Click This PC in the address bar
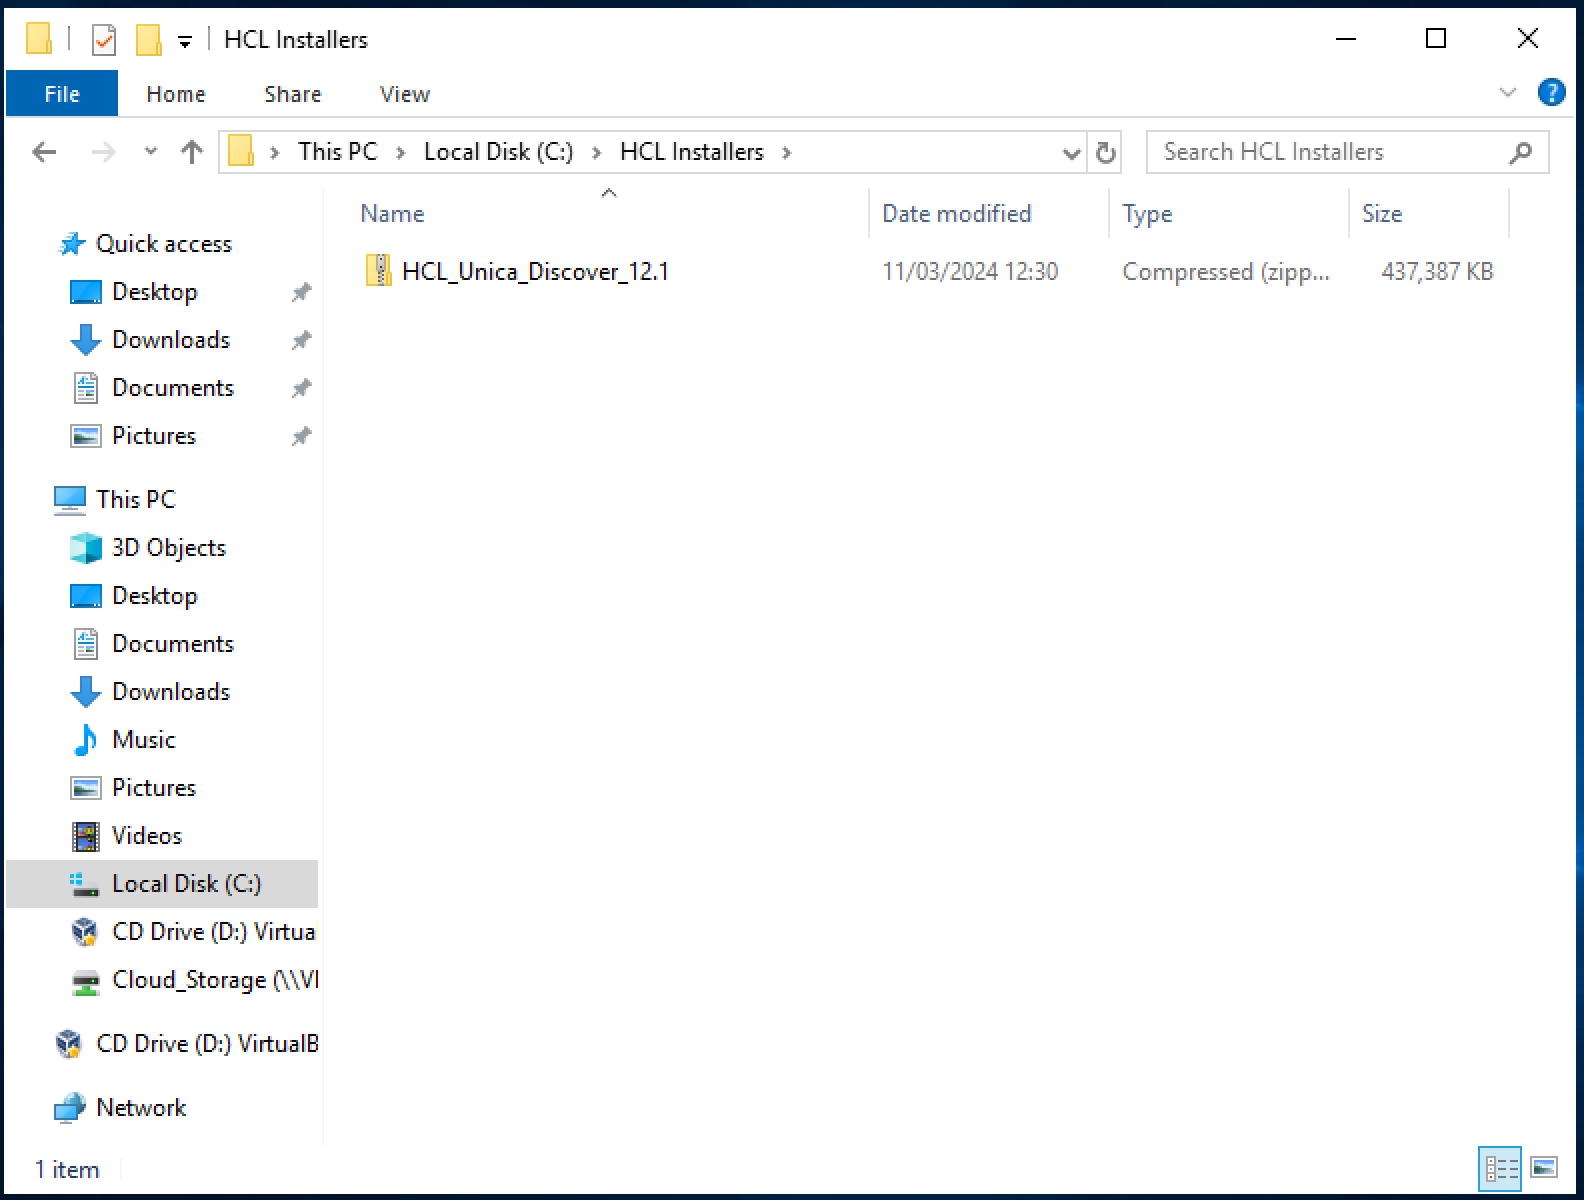Image resolution: width=1584 pixels, height=1200 pixels. coord(338,152)
